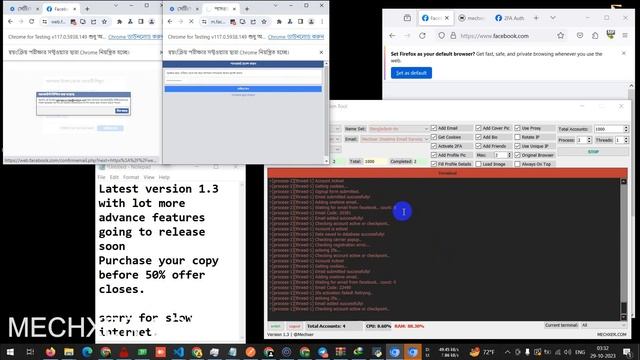The image size is (640, 360).
Task: Stop page loading in middle Chrome window
Action: point(191,21)
